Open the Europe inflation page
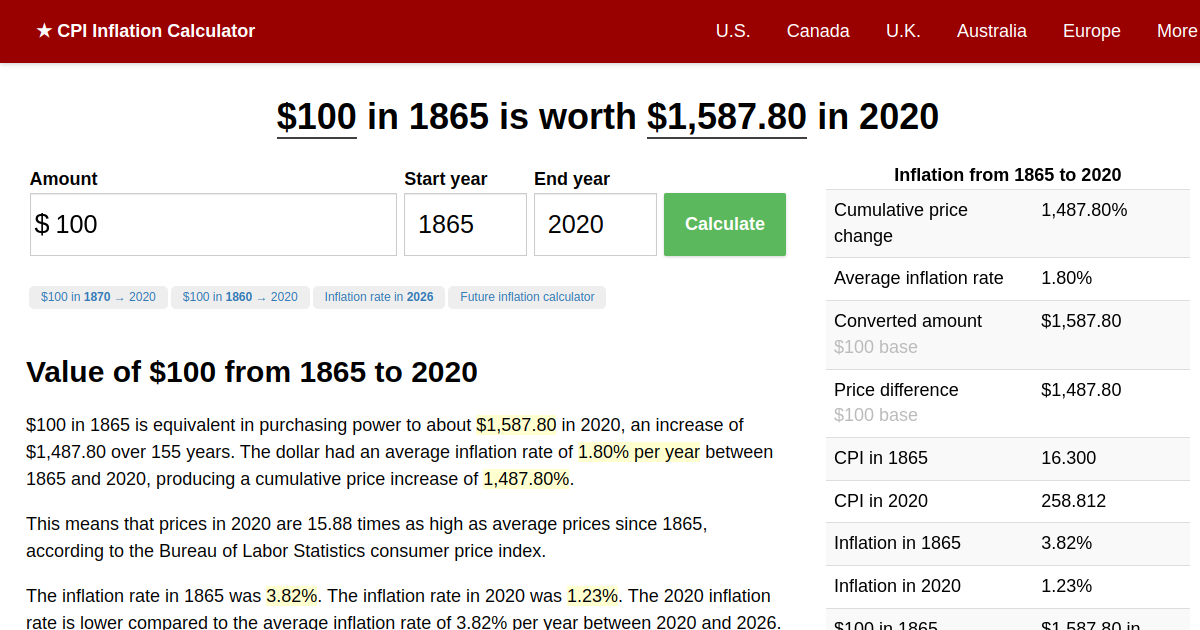Screen dimensions: 1200x630 pos(1091,31)
